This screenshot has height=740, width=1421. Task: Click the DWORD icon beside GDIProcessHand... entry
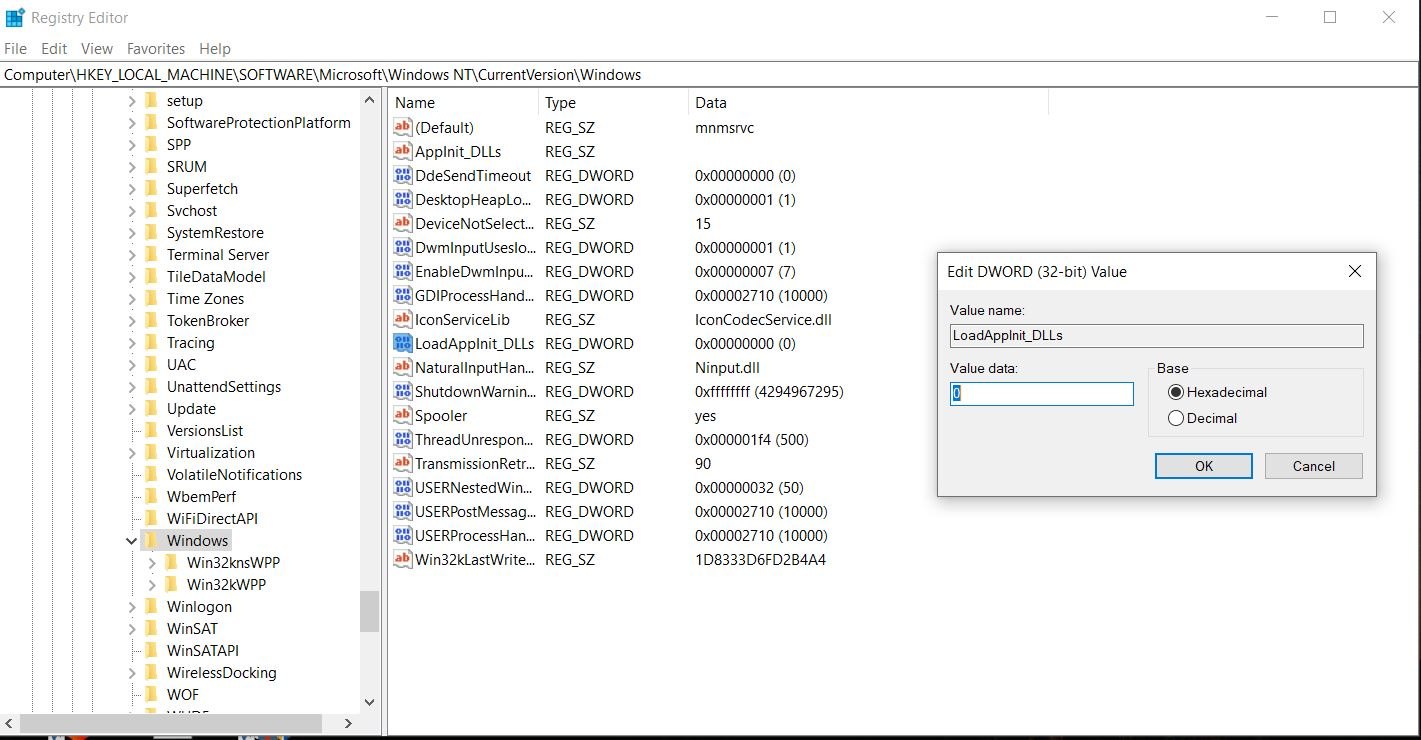[403, 295]
